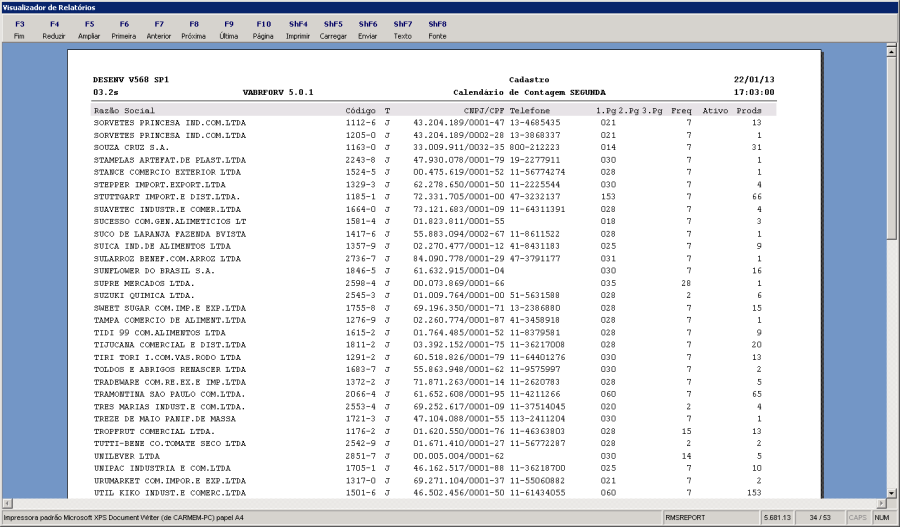The height and width of the screenshot is (527, 900).
Task: Click the horizontal scrollbar left arrow
Action: pos(7,503)
